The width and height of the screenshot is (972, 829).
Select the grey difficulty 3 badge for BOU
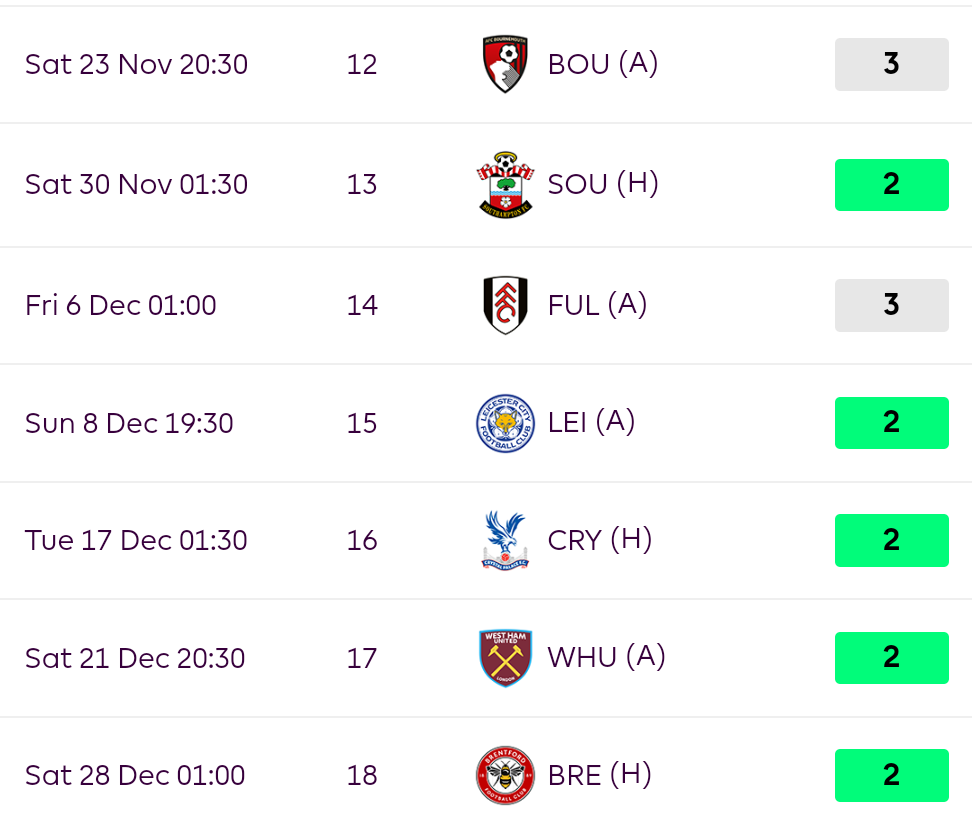pos(891,64)
